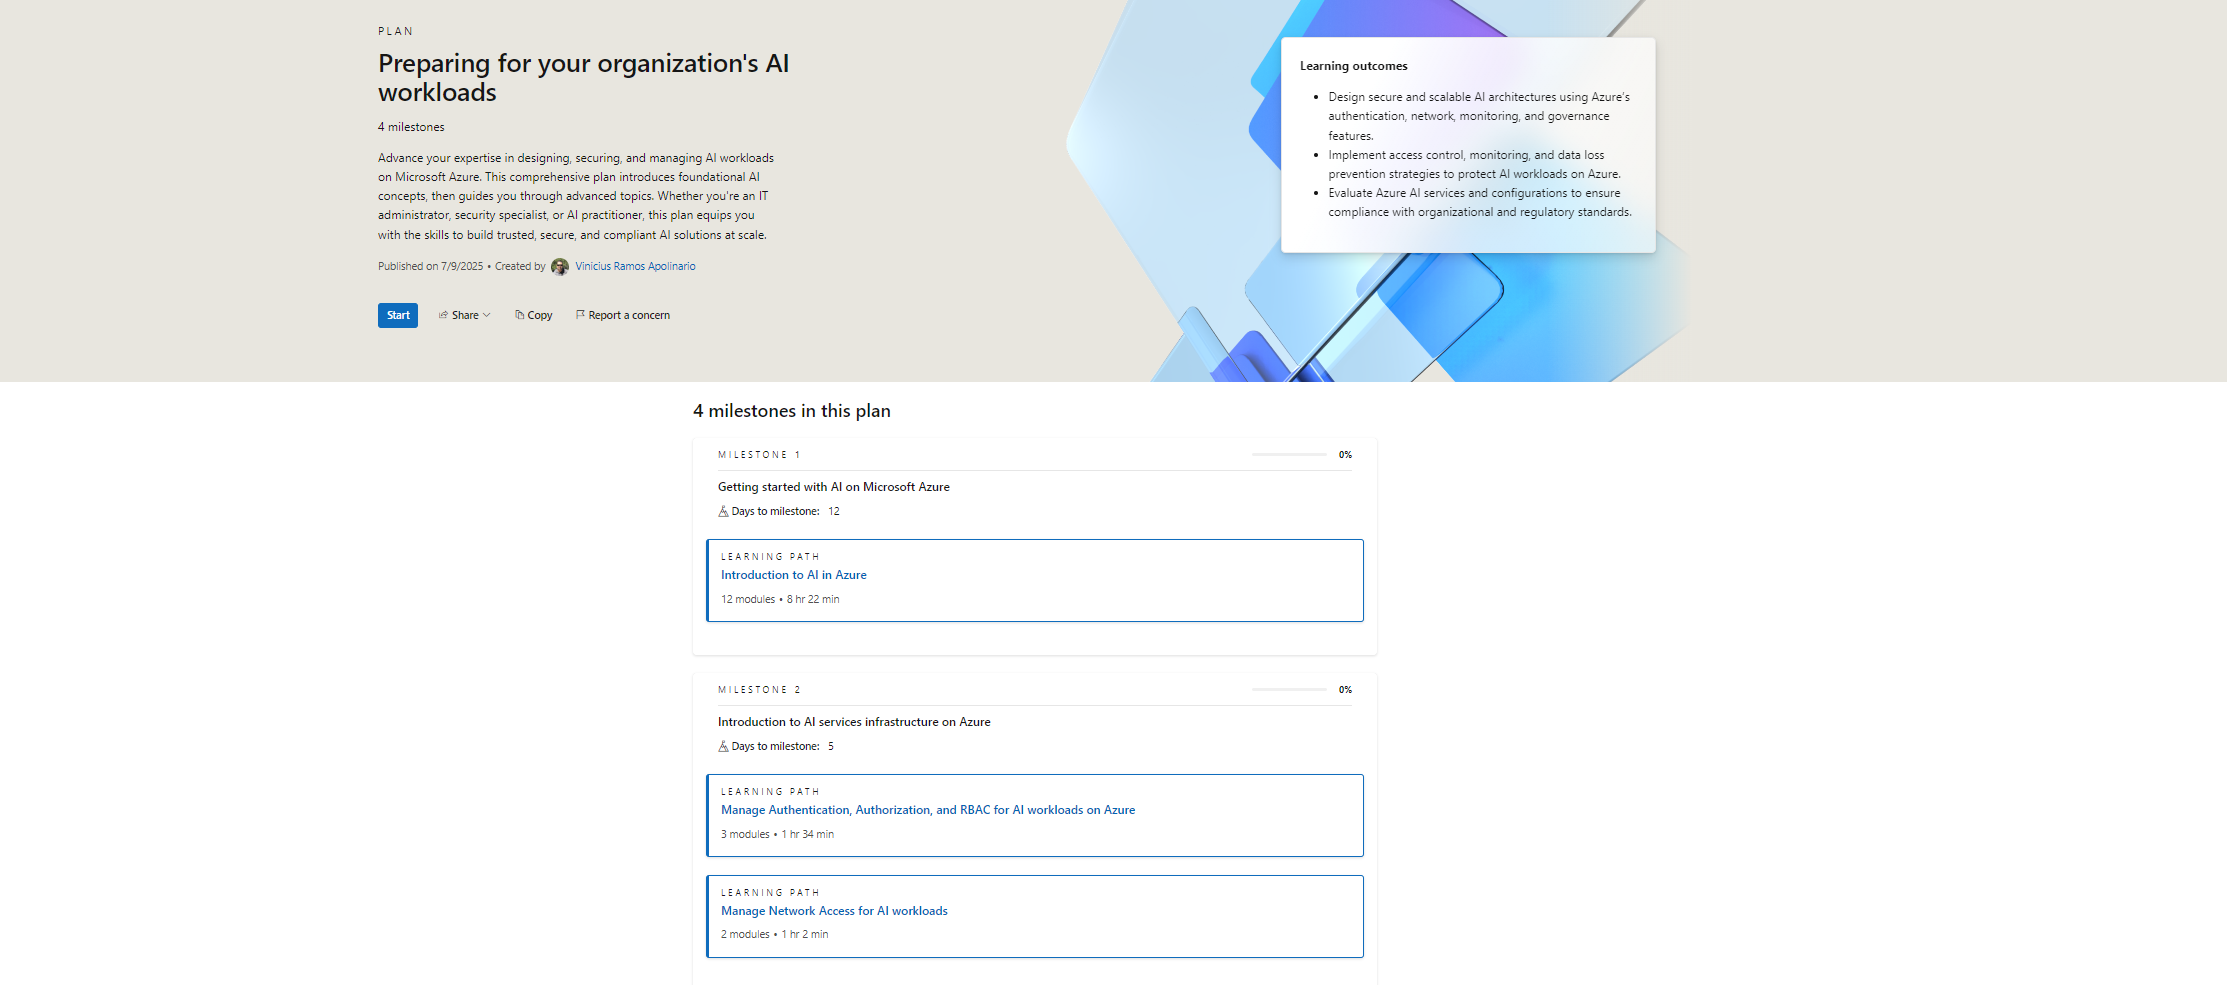Viewport: 2227px width, 985px height.
Task: Open the Share dropdown
Action: coord(465,315)
